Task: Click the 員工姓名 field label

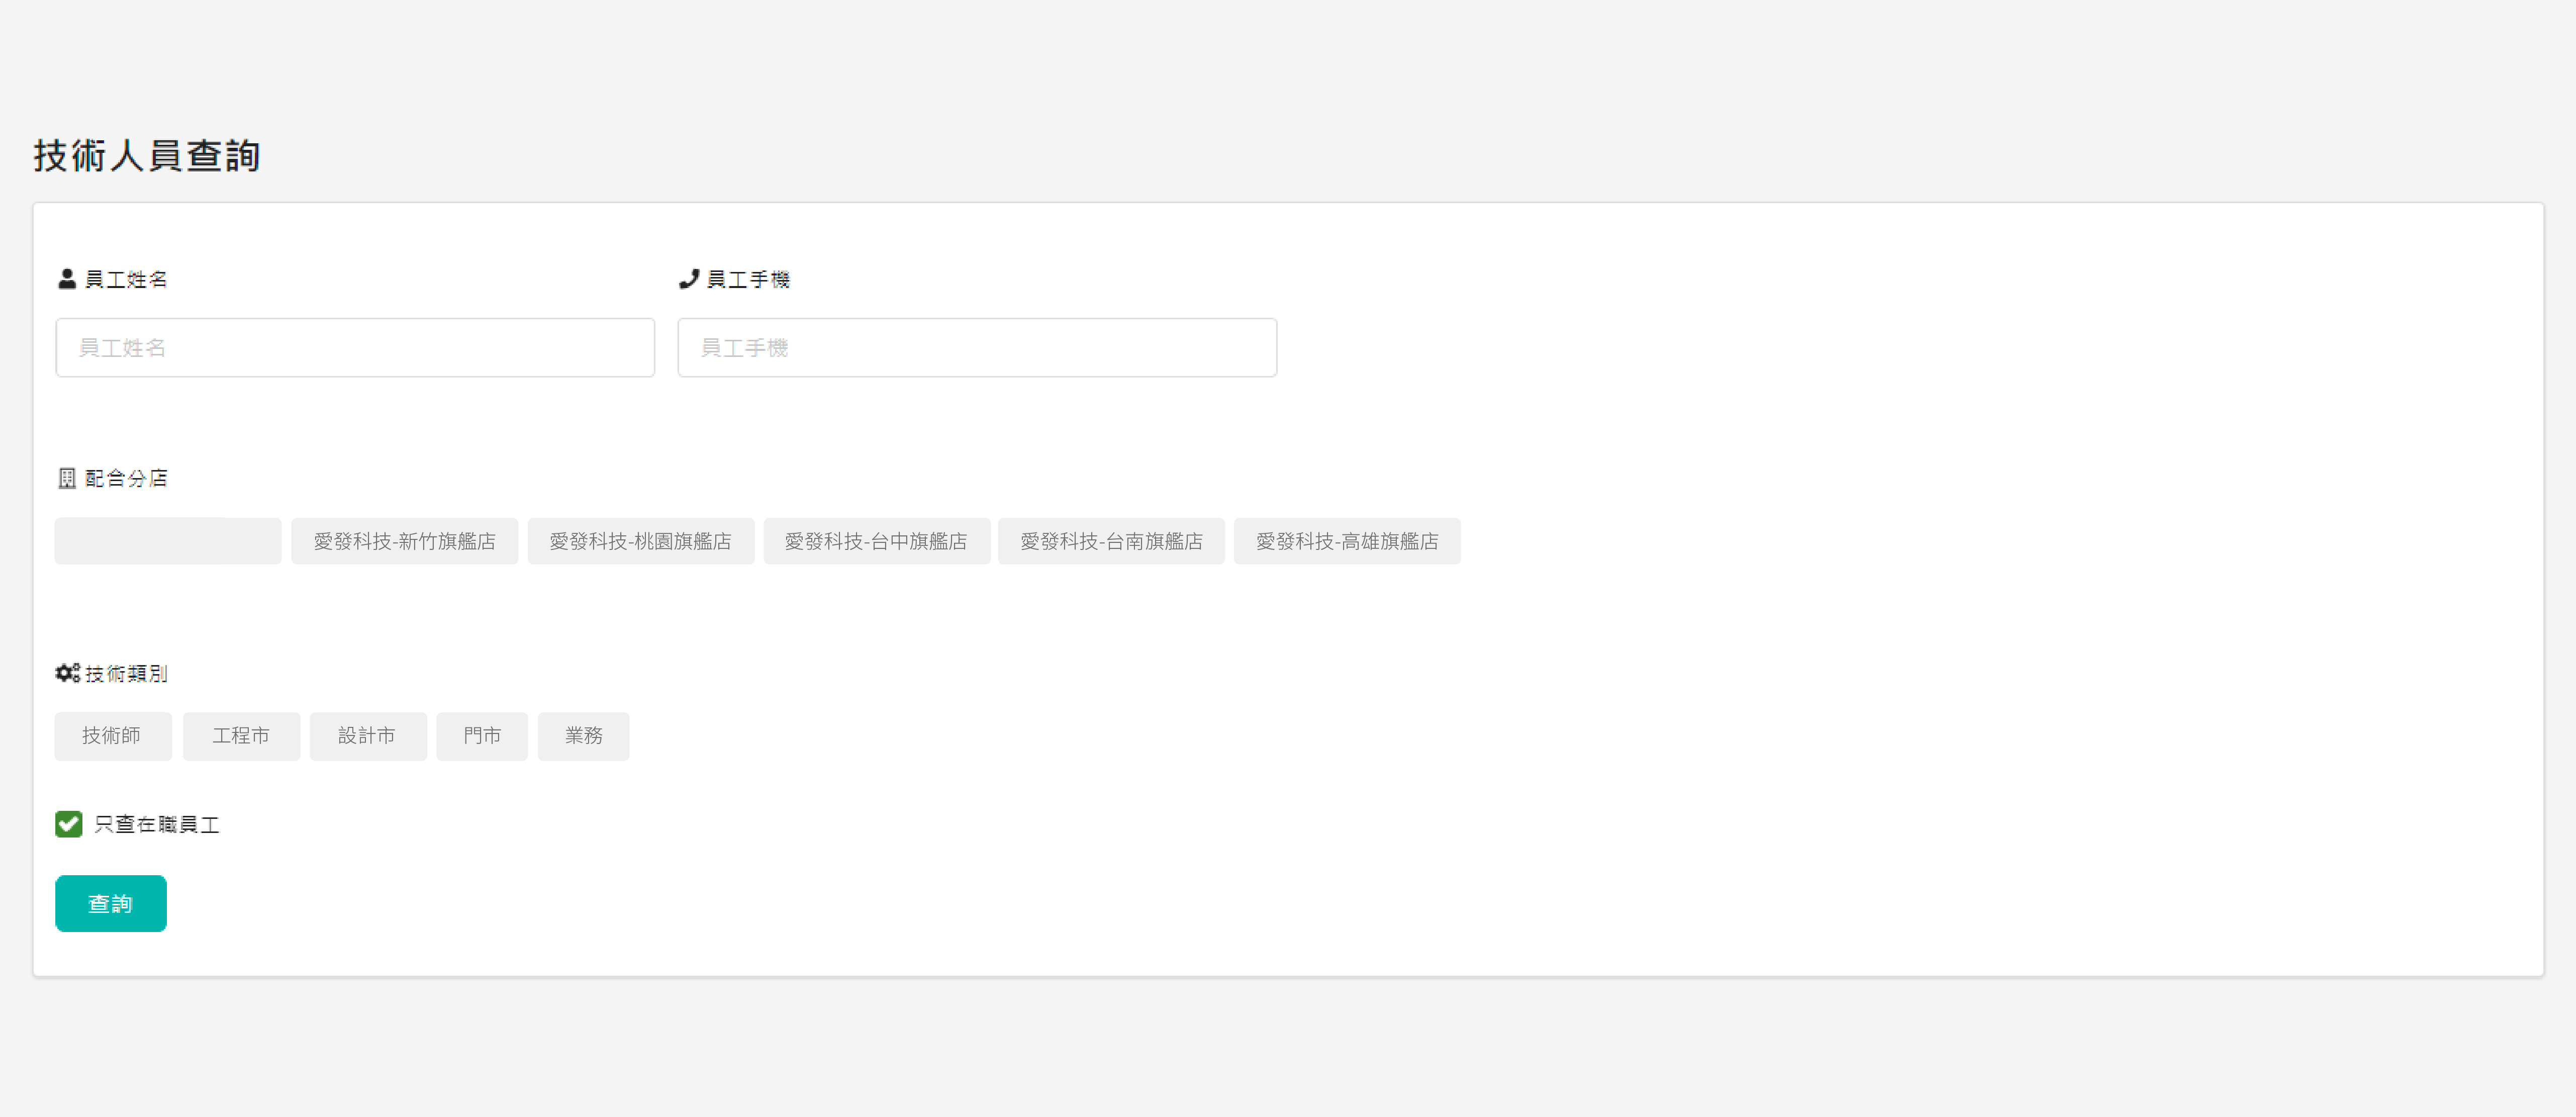Action: (126, 279)
